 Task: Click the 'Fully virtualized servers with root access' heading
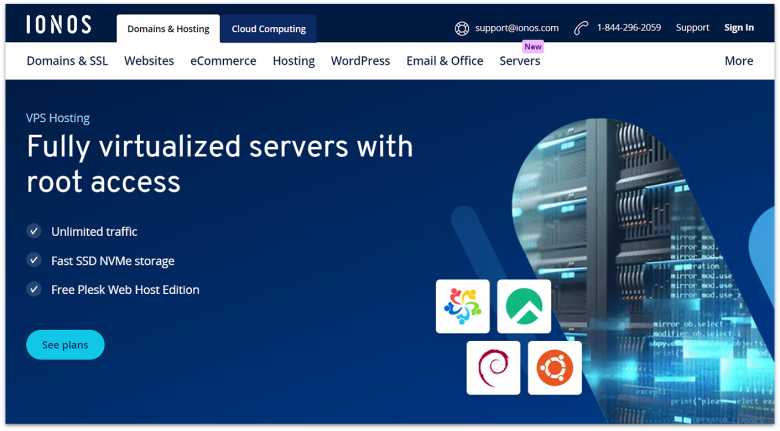(x=219, y=164)
